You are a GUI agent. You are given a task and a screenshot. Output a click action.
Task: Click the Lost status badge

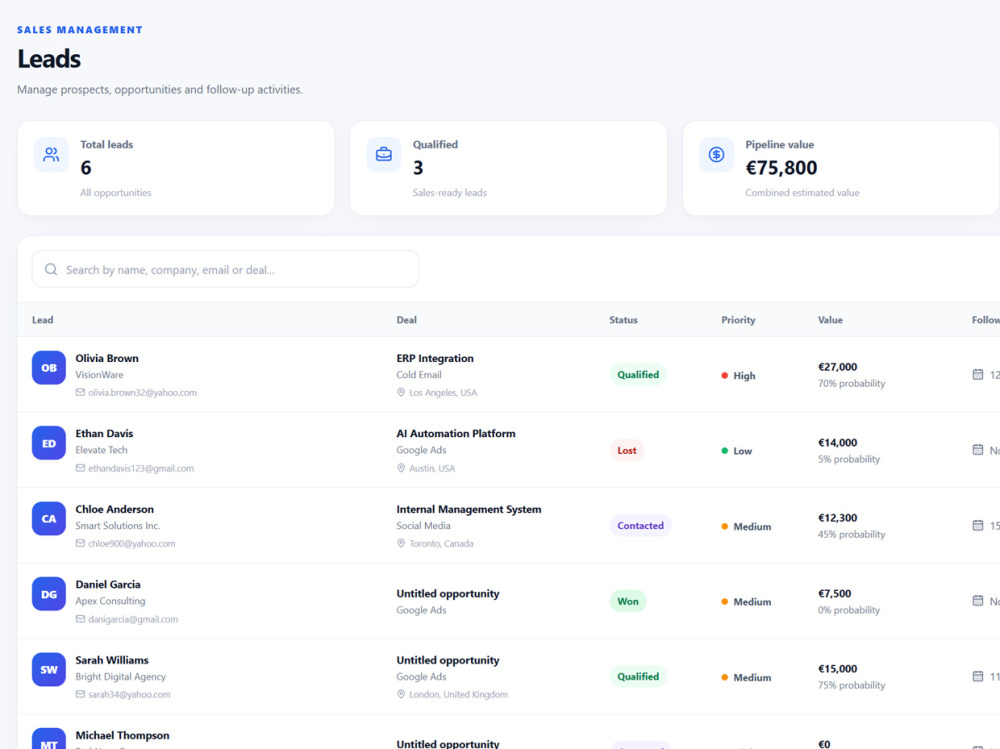(x=626, y=450)
